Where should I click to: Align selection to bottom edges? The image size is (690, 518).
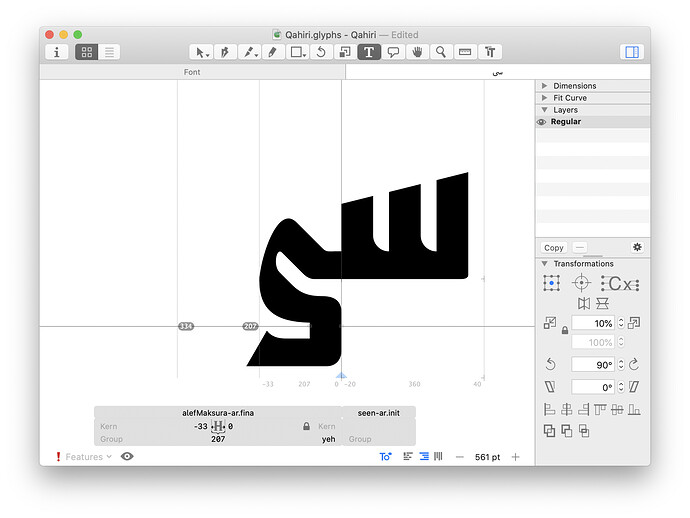tap(634, 410)
